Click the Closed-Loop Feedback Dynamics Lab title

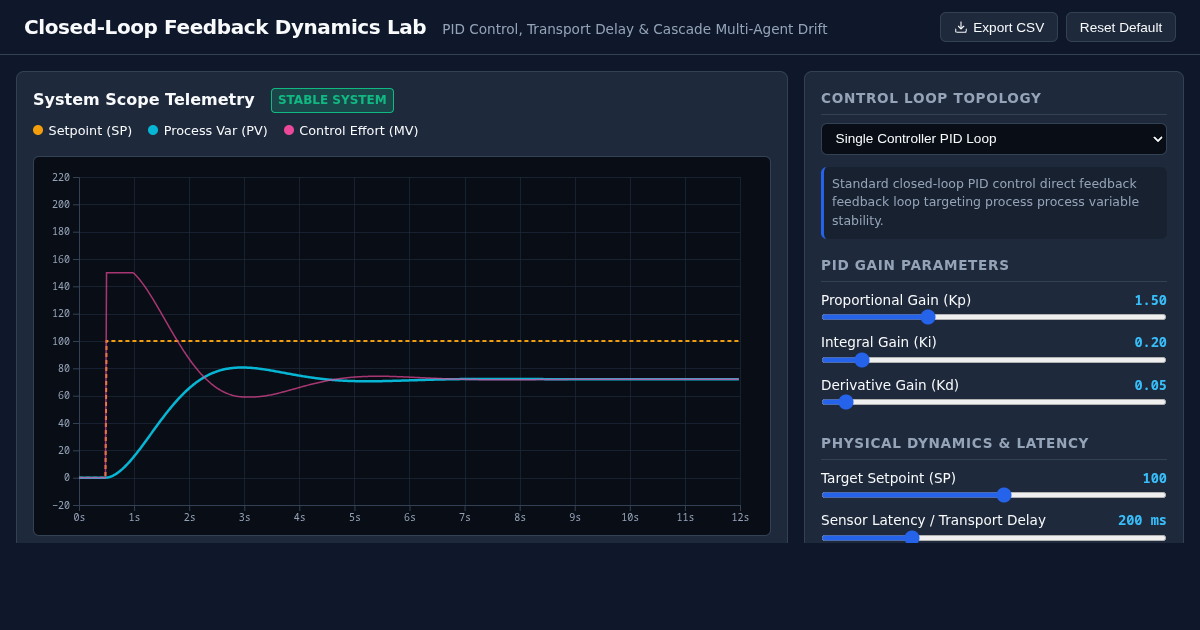(225, 27)
